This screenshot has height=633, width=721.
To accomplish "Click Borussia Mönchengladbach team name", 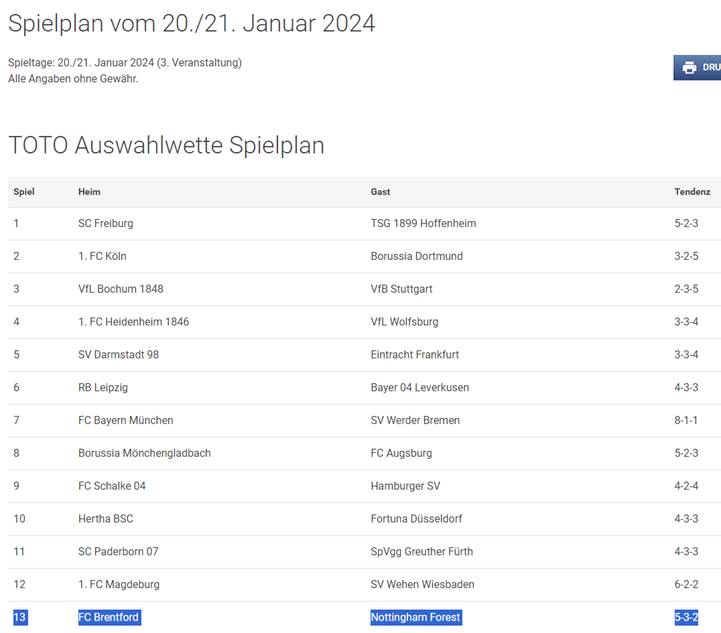I will point(144,453).
